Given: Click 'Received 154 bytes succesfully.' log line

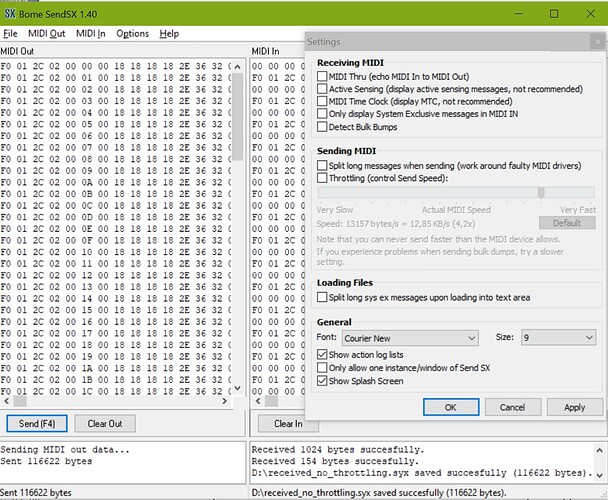Looking at the screenshot, I should coord(335,461).
